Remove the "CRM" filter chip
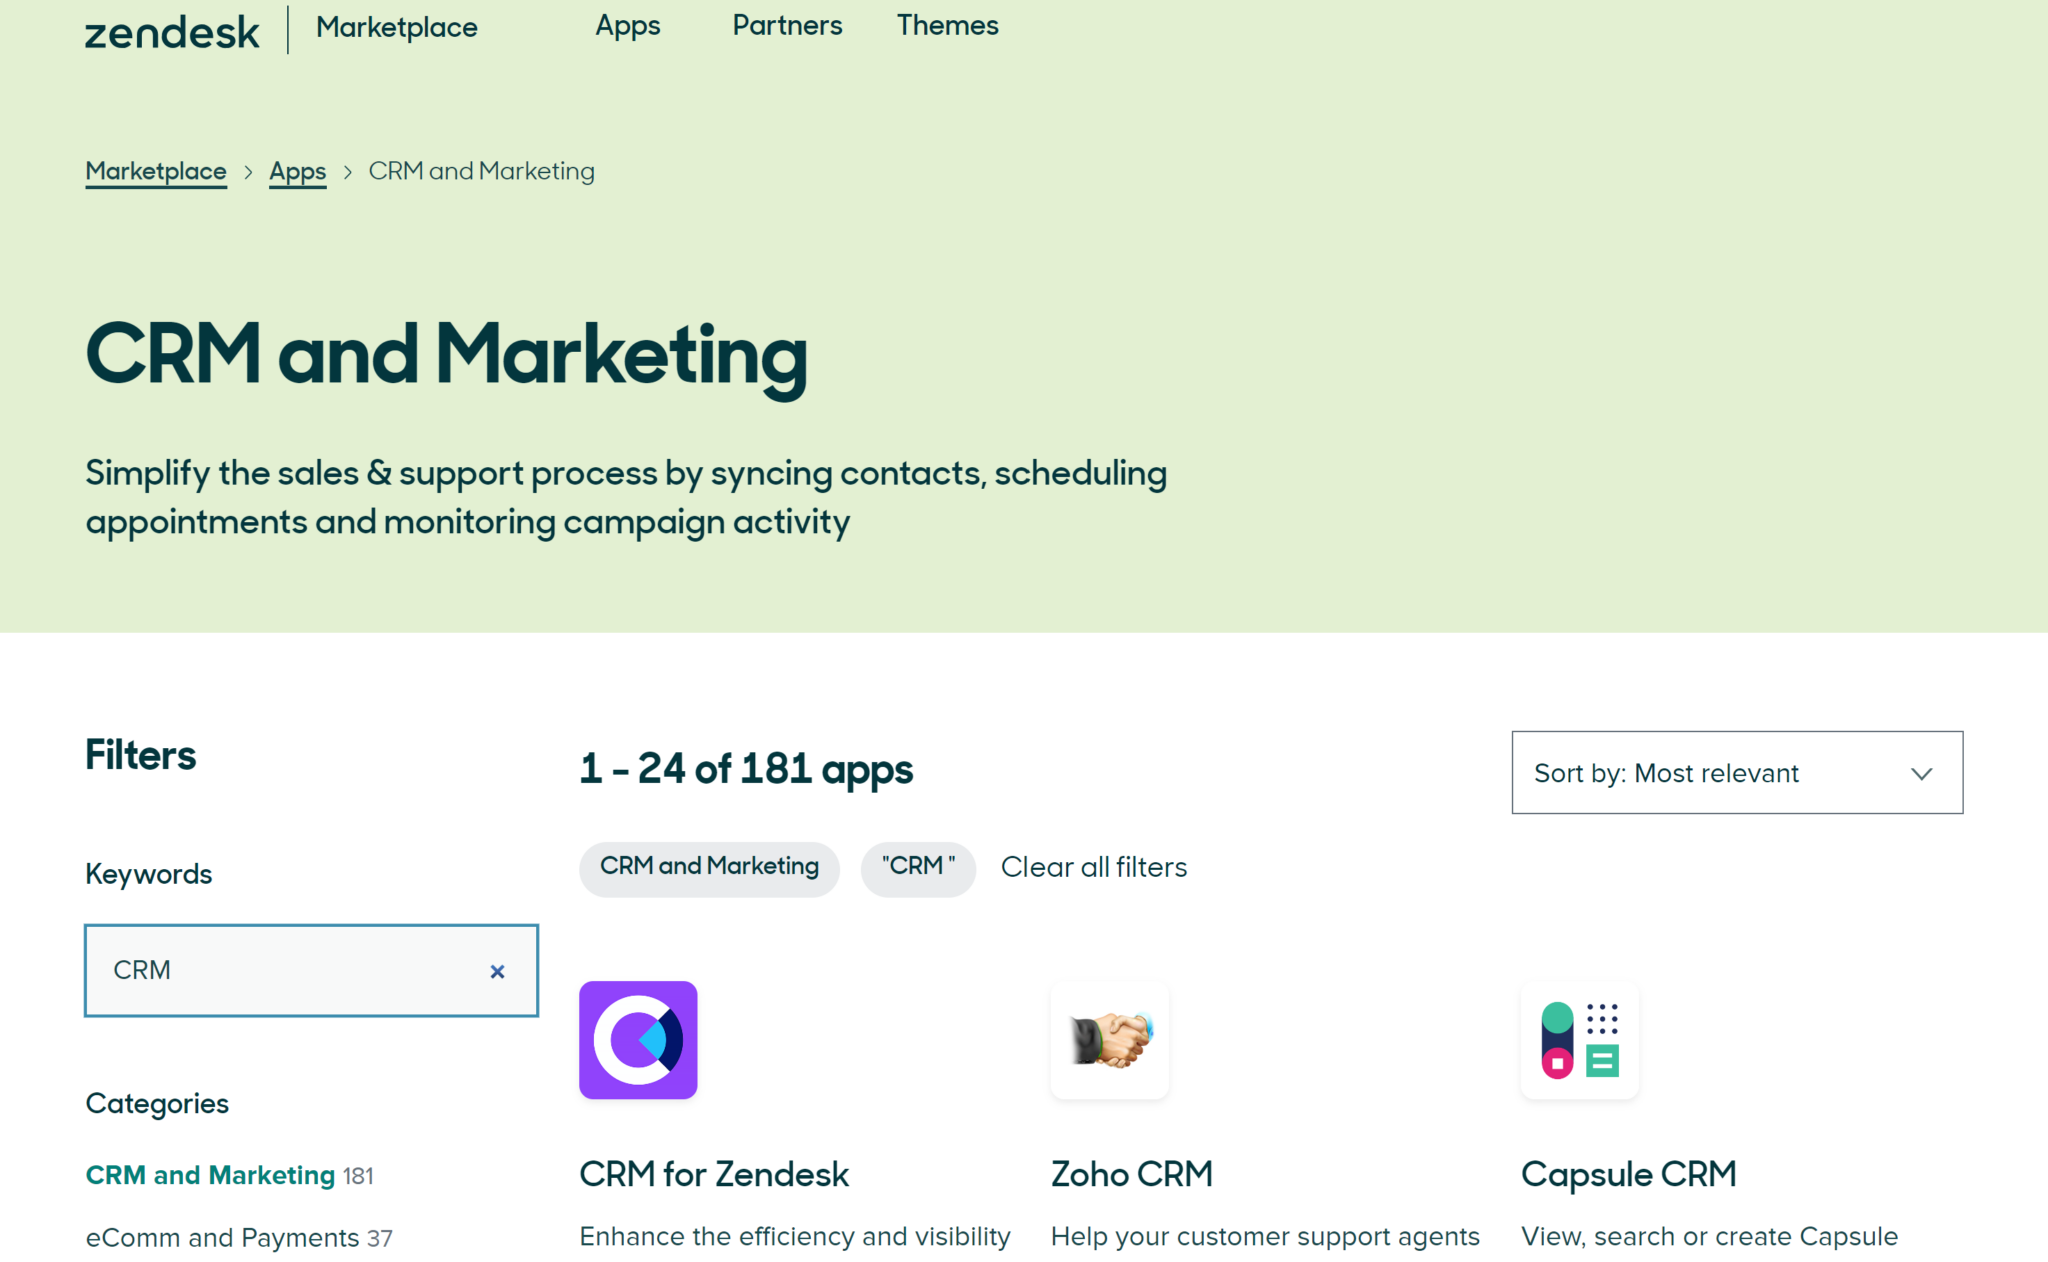Screen dimensions: 2048x1262 (918, 868)
